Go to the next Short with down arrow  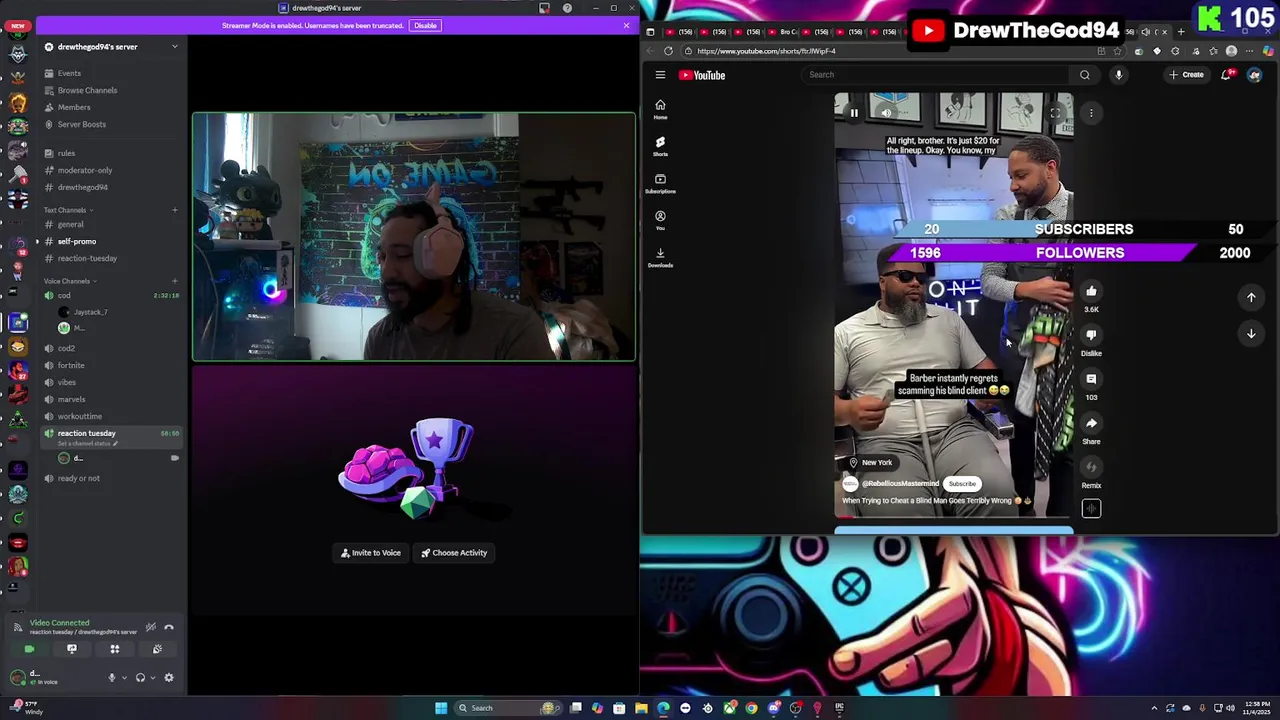coord(1251,334)
